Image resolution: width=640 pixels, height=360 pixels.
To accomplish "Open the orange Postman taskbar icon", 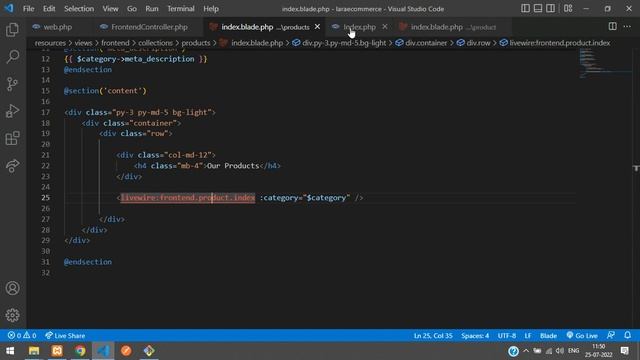I will (x=126, y=351).
